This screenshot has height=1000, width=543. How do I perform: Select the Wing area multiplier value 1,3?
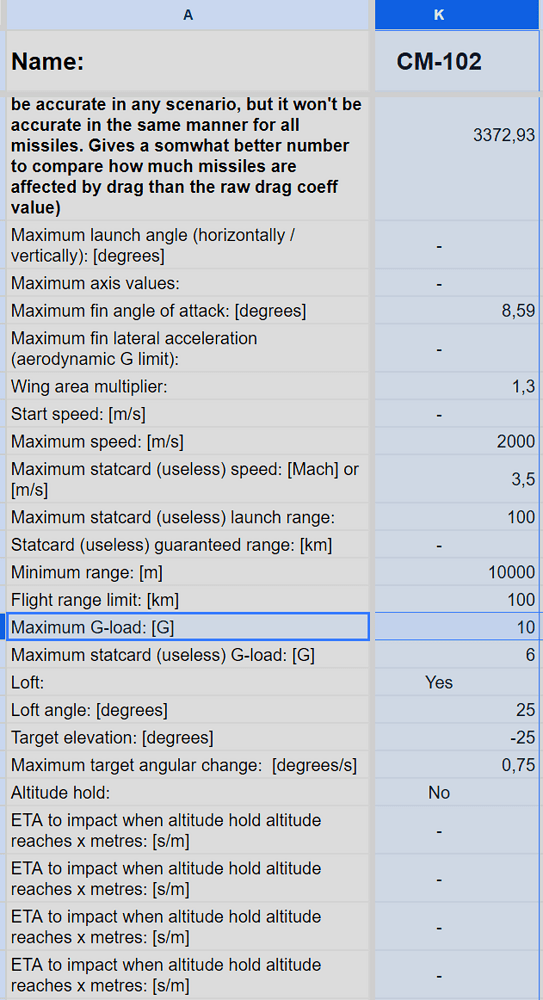pyautogui.click(x=457, y=386)
